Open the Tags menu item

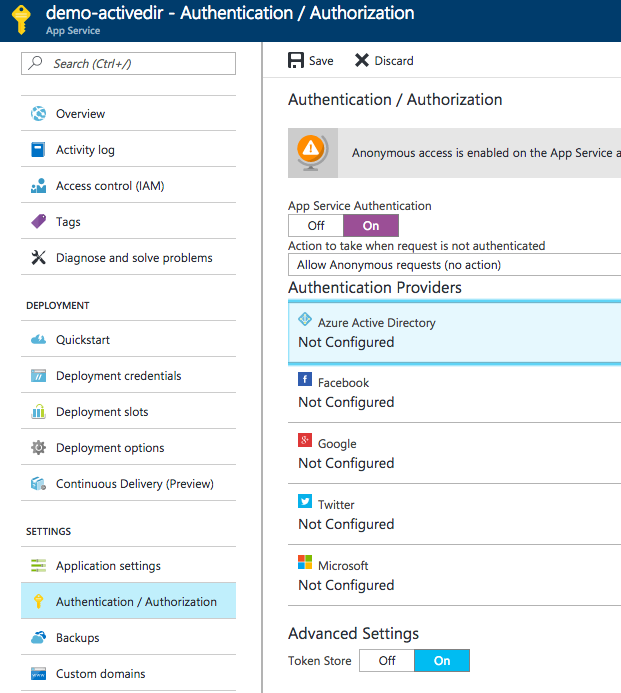(x=128, y=221)
